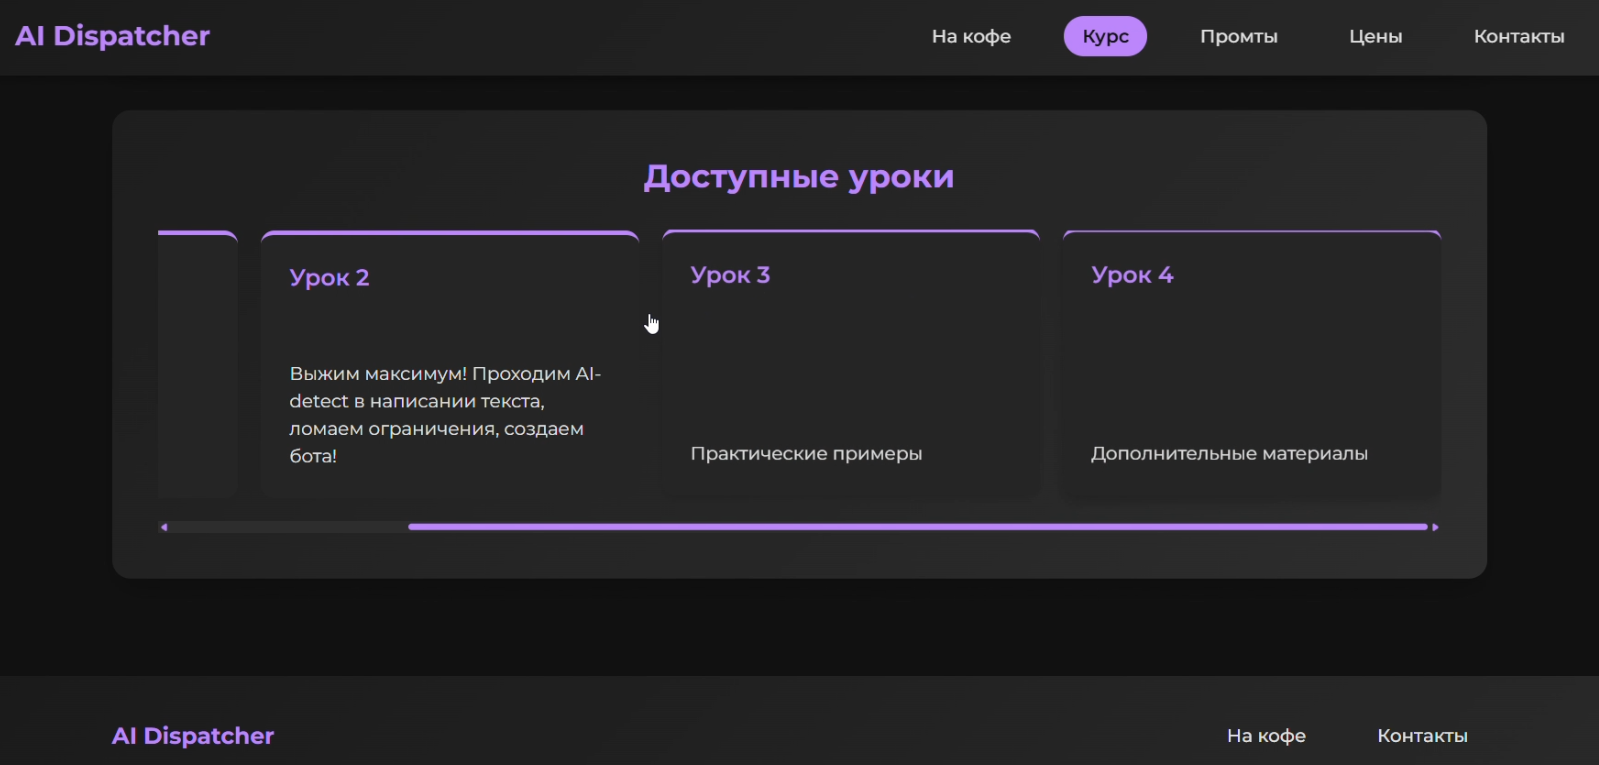Open the "Цены" navigation link
Image resolution: width=1599 pixels, height=765 pixels.
pos(1375,36)
